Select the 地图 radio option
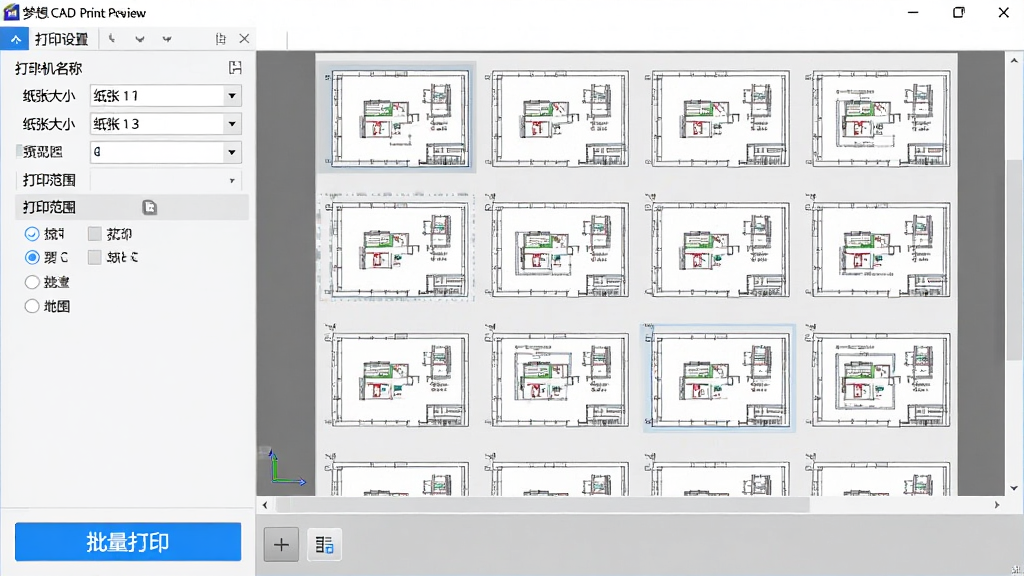This screenshot has height=576, width=1024. point(32,306)
